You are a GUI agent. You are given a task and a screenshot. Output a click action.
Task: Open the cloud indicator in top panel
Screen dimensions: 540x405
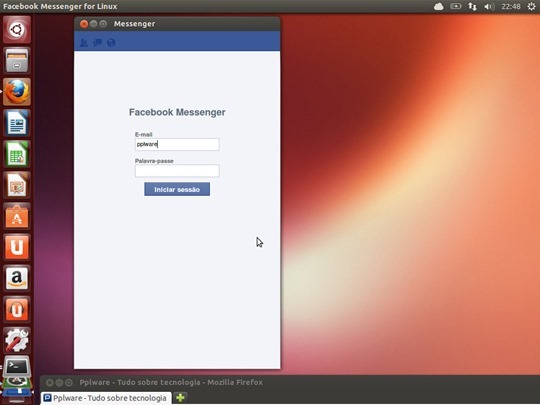[x=438, y=7]
